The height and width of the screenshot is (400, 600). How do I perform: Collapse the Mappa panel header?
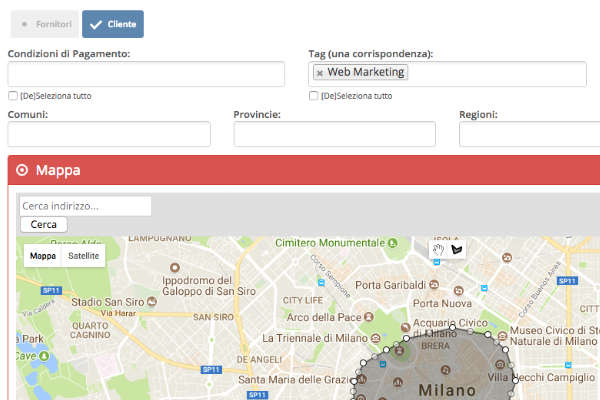(x=304, y=170)
